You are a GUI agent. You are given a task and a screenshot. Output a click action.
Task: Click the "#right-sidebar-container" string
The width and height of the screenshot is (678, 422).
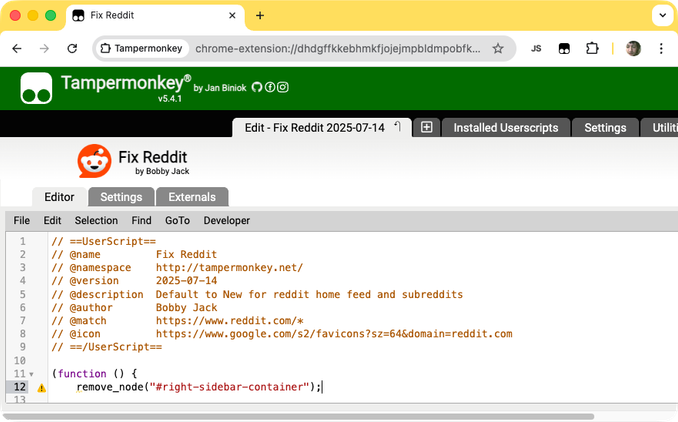230,387
